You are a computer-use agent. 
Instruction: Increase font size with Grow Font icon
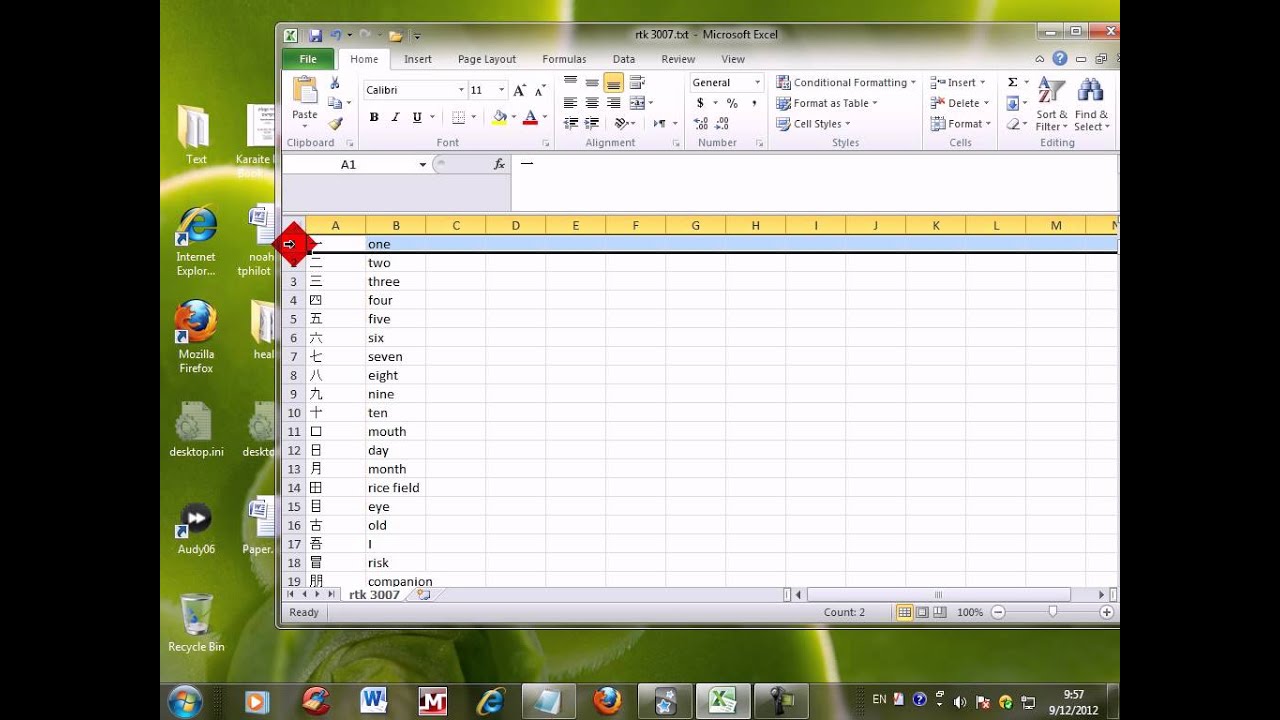[x=519, y=90]
